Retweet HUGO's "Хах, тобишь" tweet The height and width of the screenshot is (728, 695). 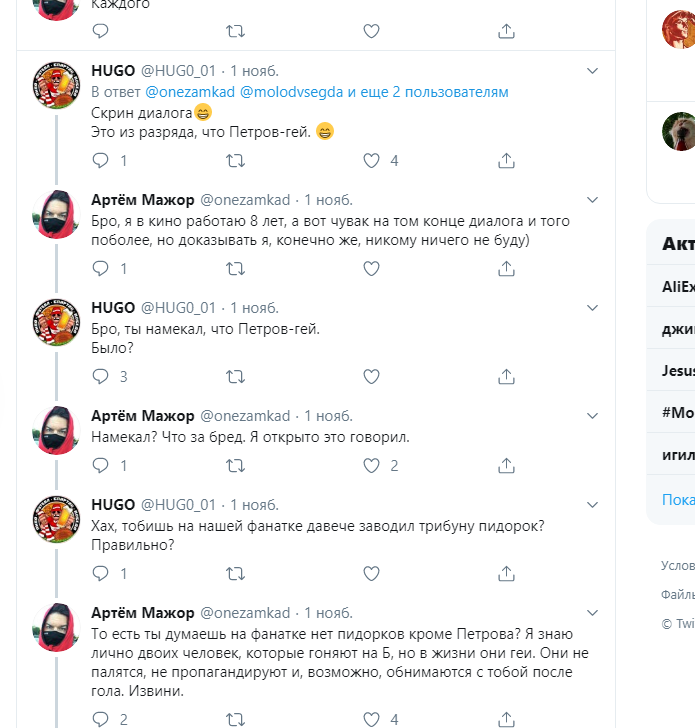tap(235, 573)
